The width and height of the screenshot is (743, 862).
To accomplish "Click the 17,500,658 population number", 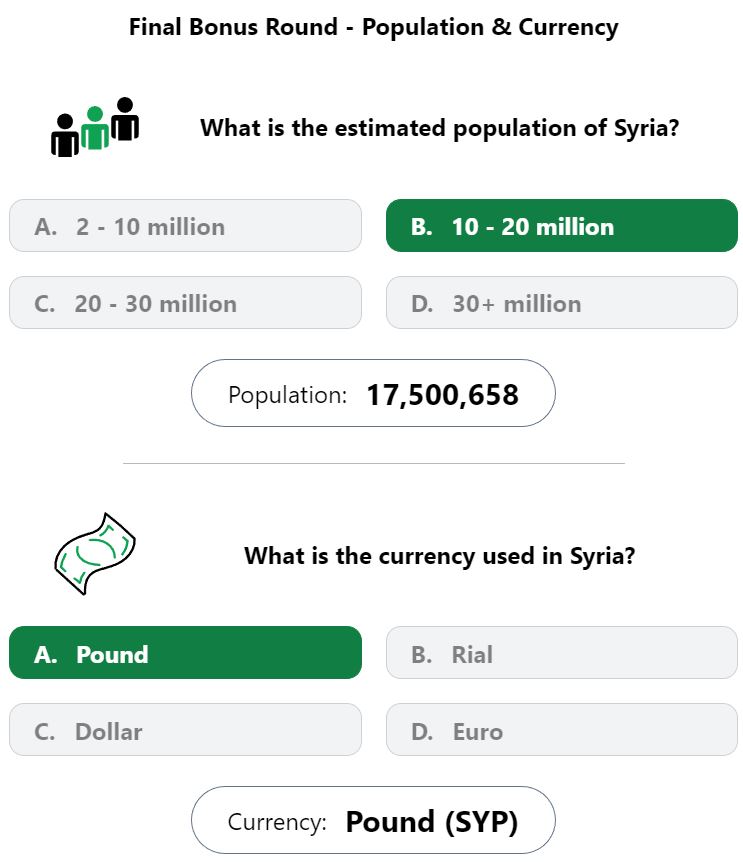I will click(442, 395).
